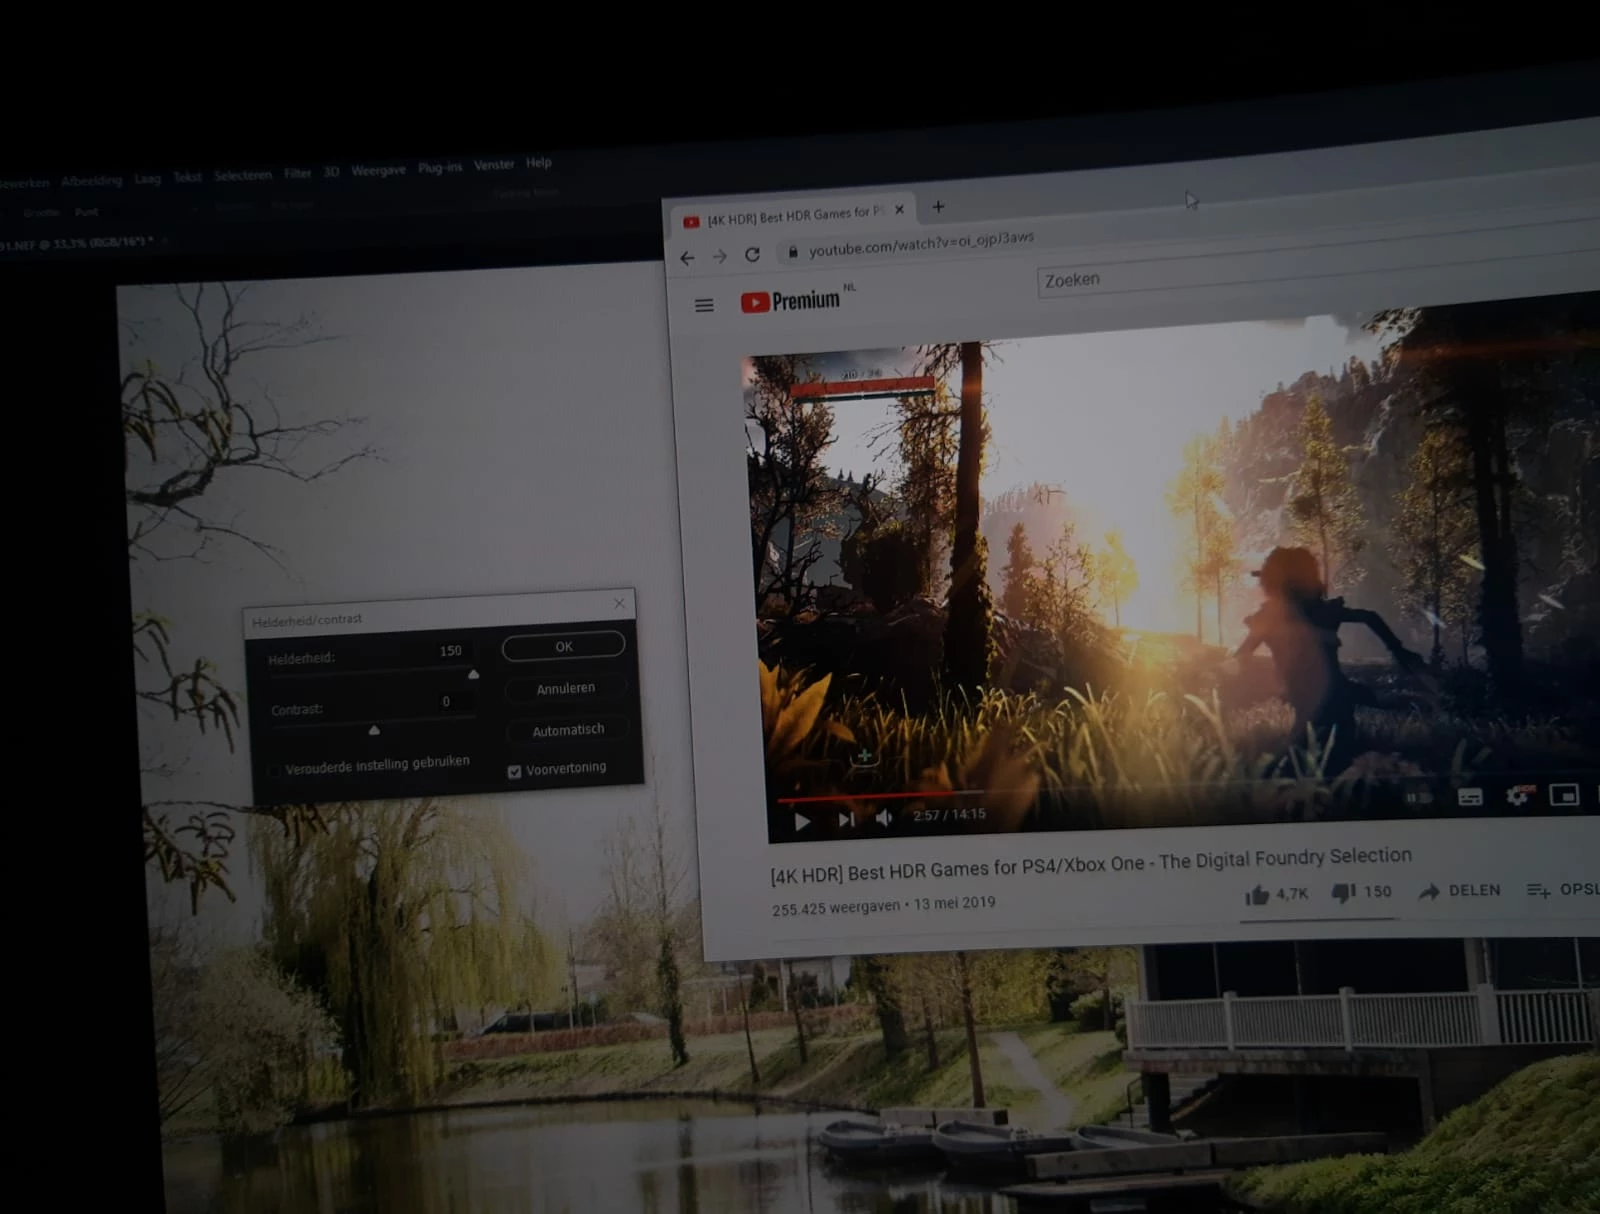Click the padlock site info icon

[792, 252]
